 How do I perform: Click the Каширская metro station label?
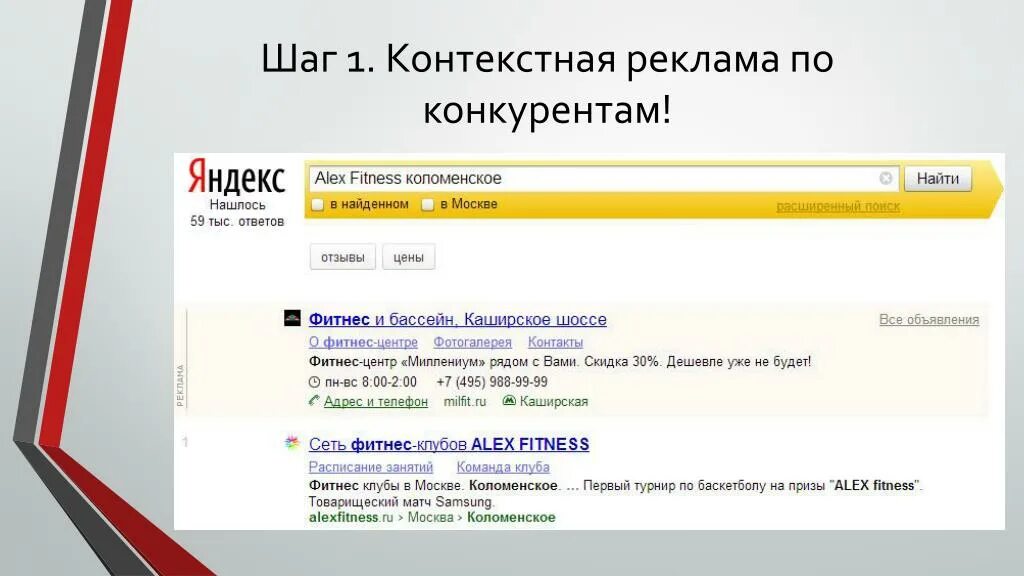(x=554, y=401)
